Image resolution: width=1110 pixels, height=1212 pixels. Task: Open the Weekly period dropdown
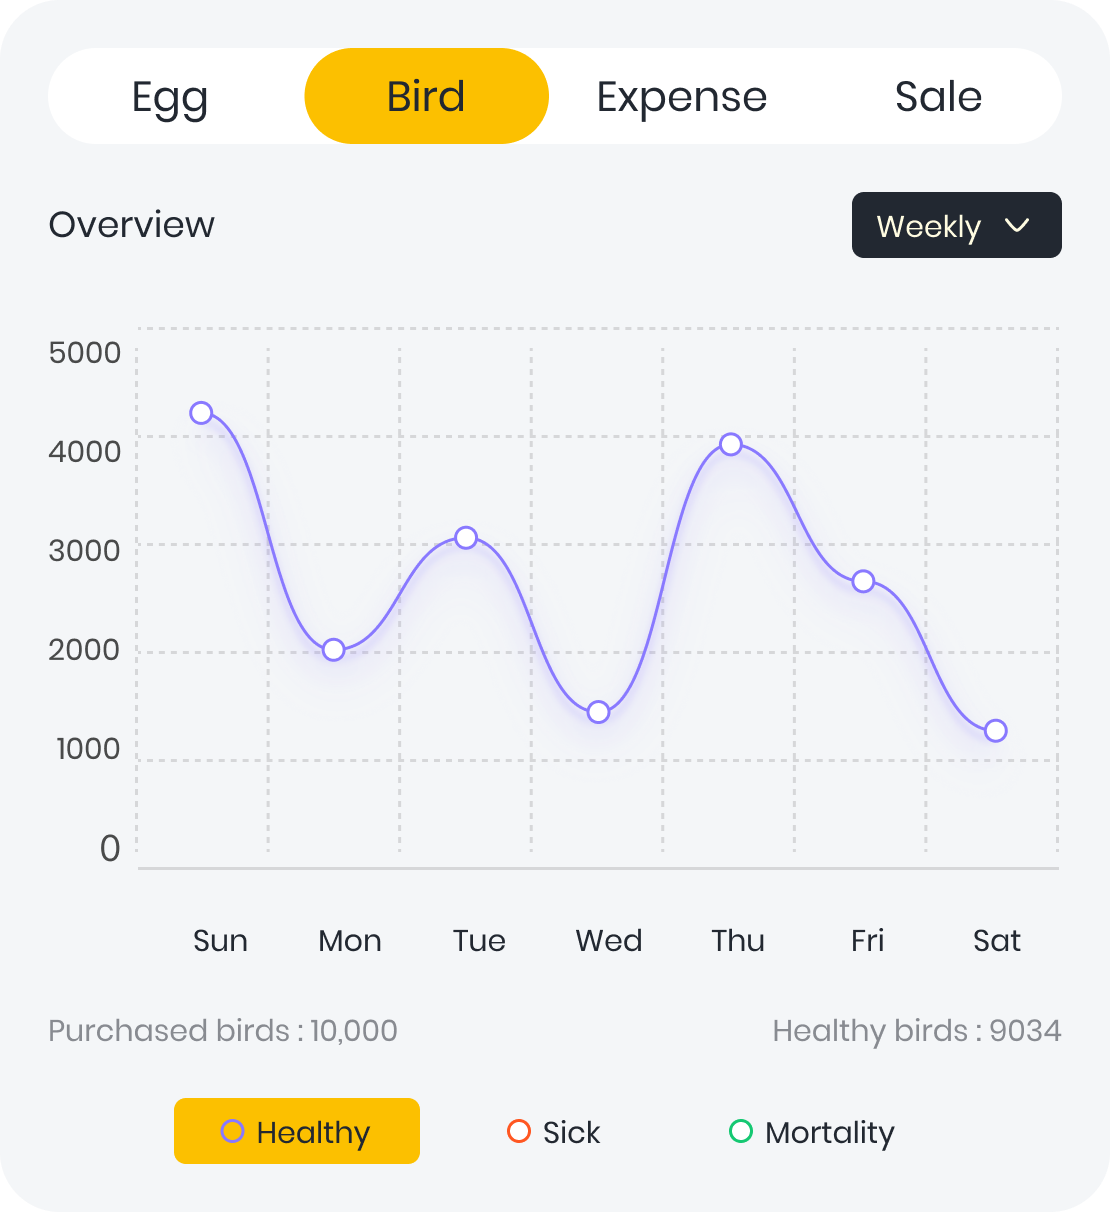956,226
